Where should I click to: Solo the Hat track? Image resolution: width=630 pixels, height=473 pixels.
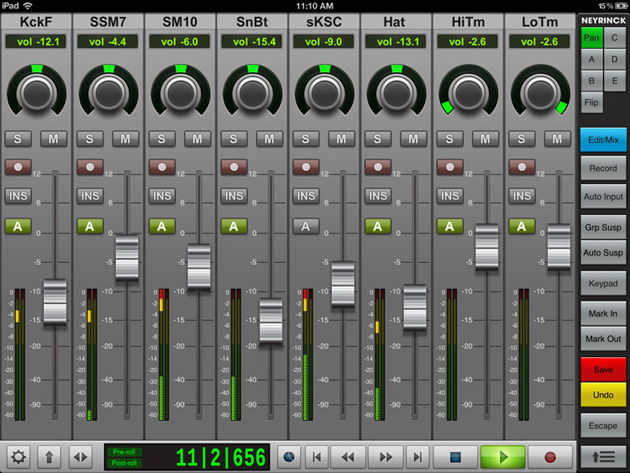coord(378,139)
